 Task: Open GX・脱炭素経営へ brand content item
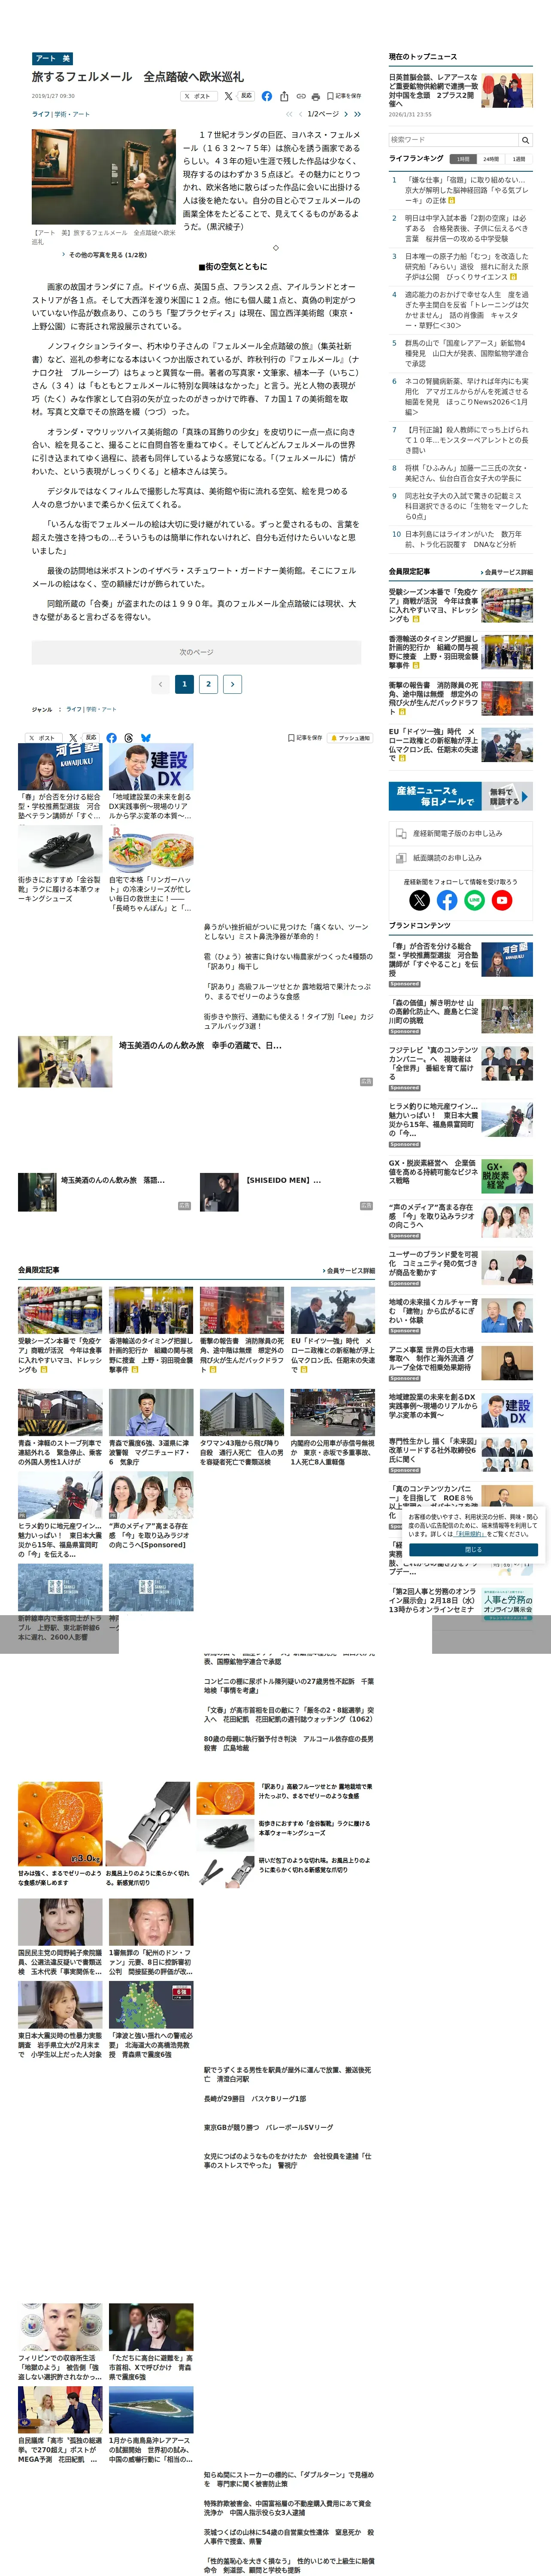[433, 1172]
